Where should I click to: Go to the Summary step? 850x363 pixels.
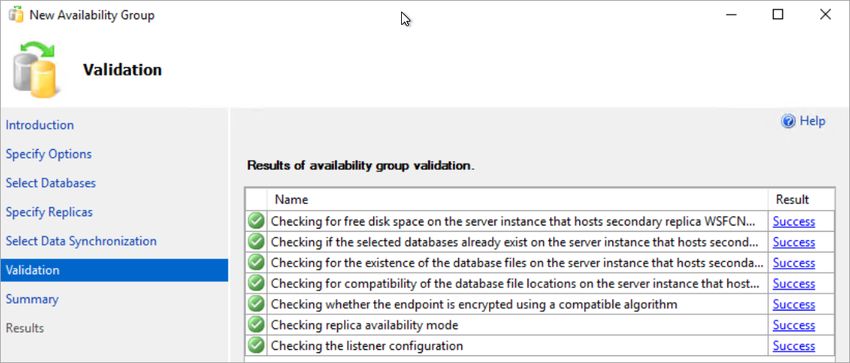click(32, 299)
